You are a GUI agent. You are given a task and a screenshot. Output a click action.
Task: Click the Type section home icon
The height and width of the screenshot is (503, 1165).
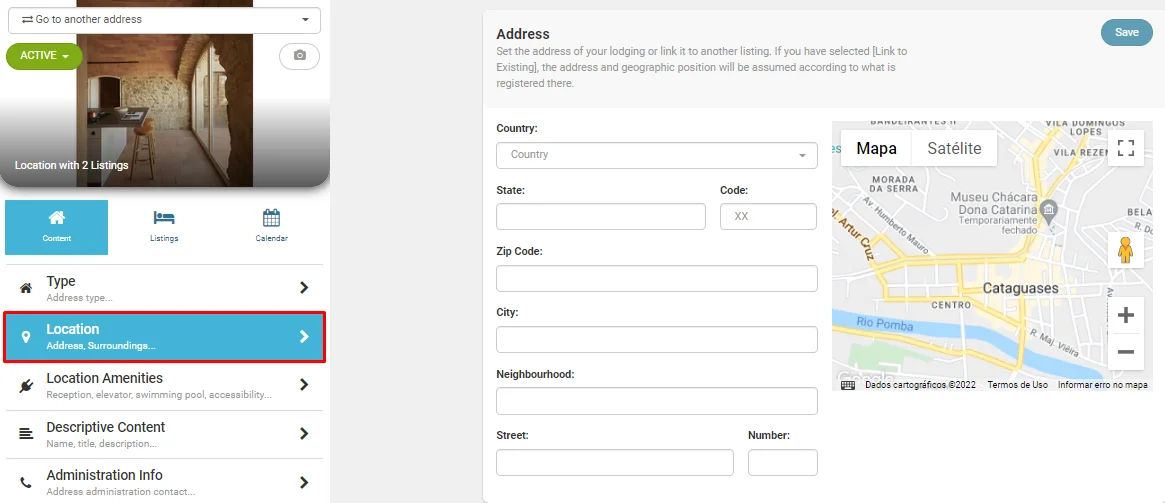(x=26, y=288)
